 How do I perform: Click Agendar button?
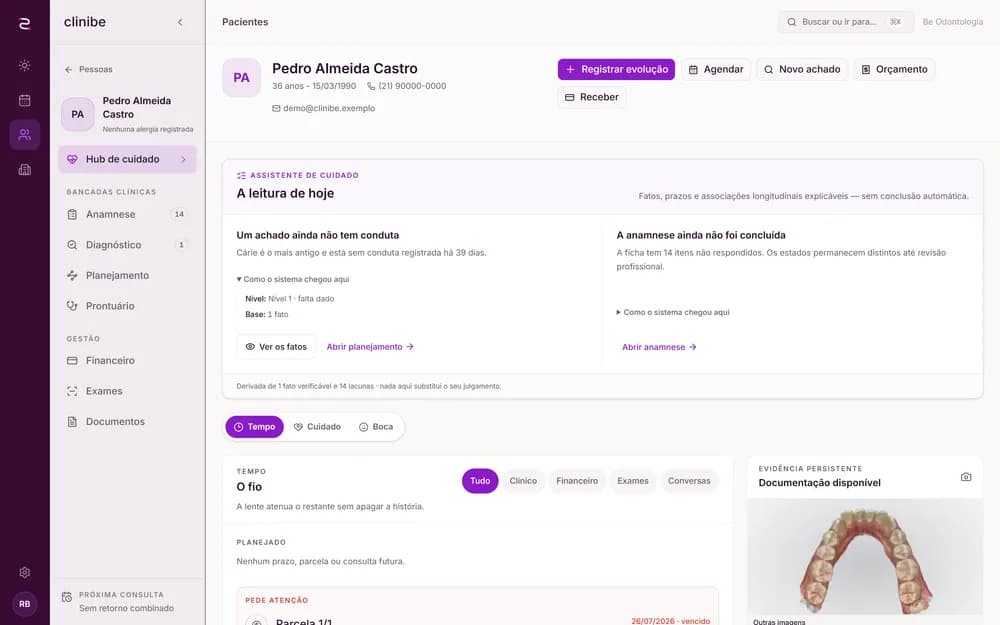click(716, 70)
